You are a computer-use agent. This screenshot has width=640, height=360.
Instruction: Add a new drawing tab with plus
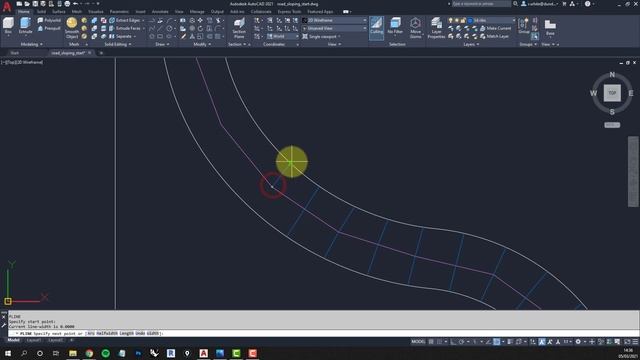point(101,53)
